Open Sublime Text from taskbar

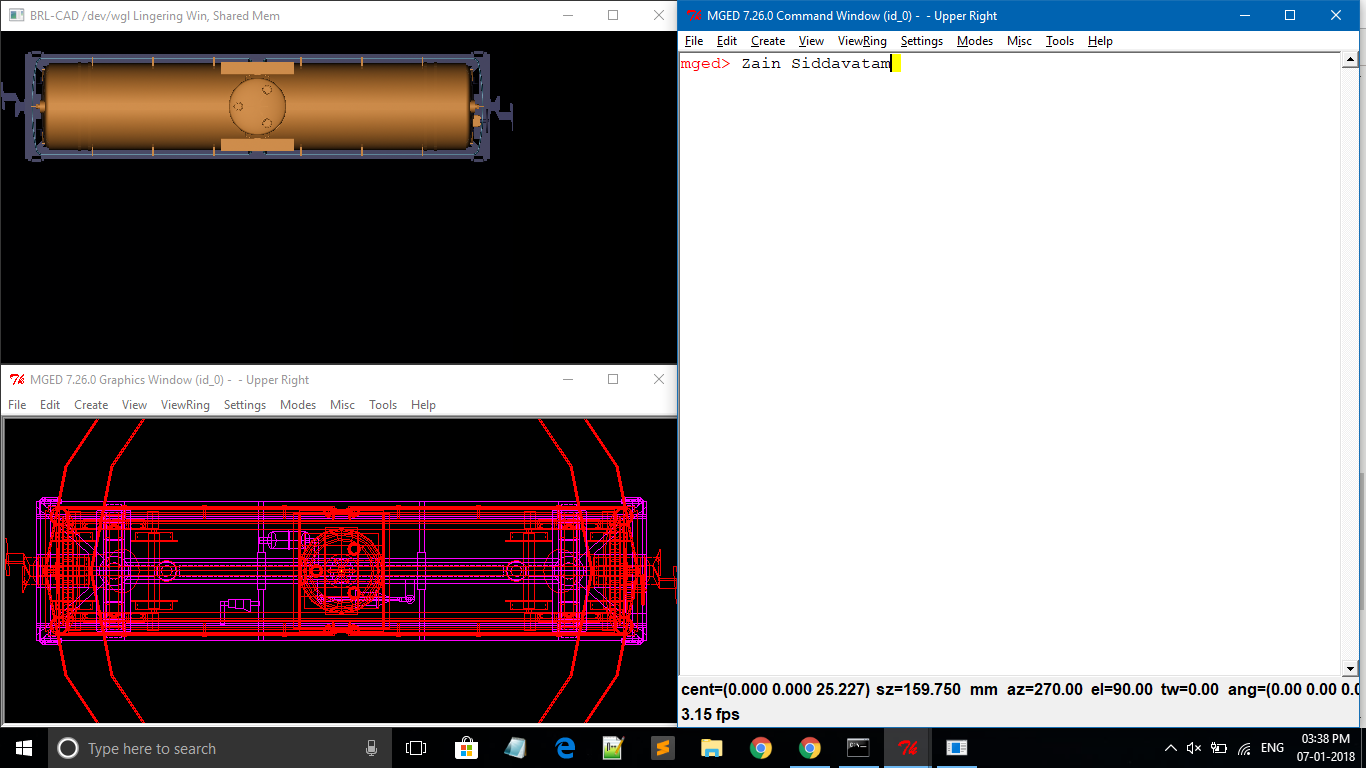tap(662, 748)
